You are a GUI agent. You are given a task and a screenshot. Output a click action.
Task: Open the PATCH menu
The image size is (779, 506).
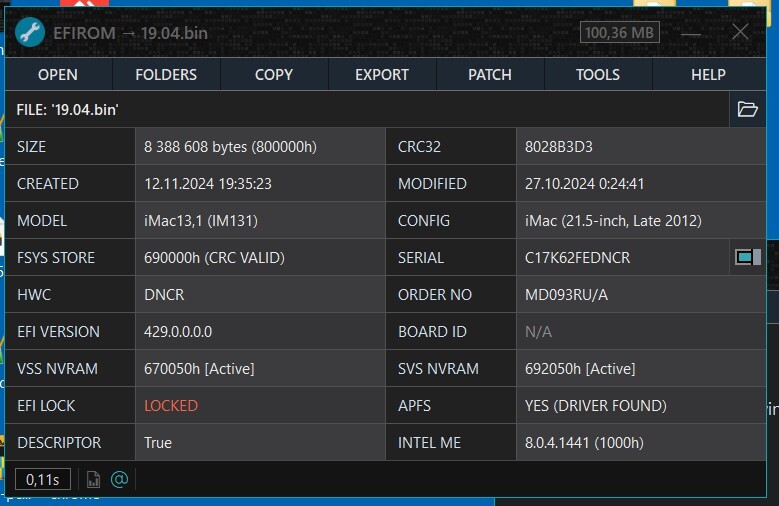tap(490, 75)
